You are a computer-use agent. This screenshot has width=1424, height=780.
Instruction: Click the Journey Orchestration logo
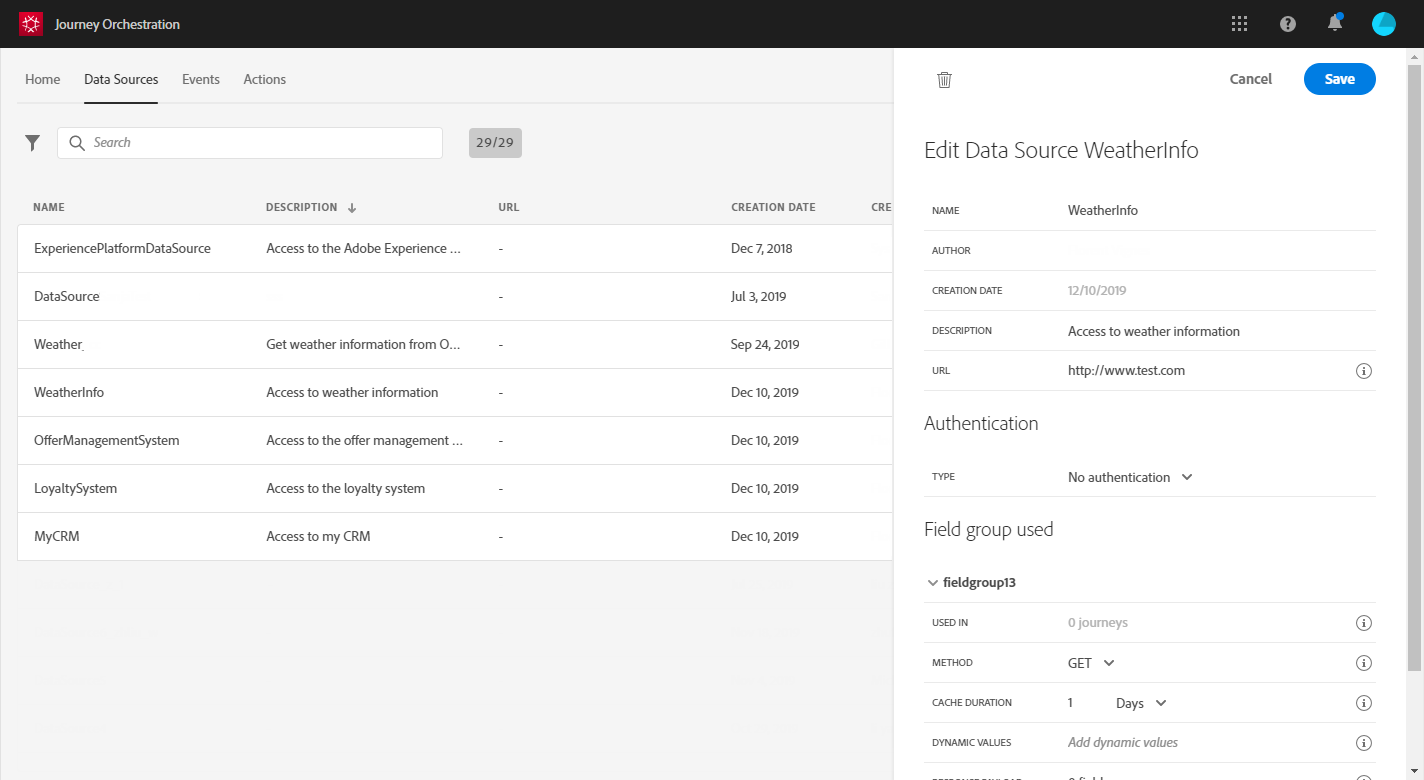pyautogui.click(x=31, y=24)
